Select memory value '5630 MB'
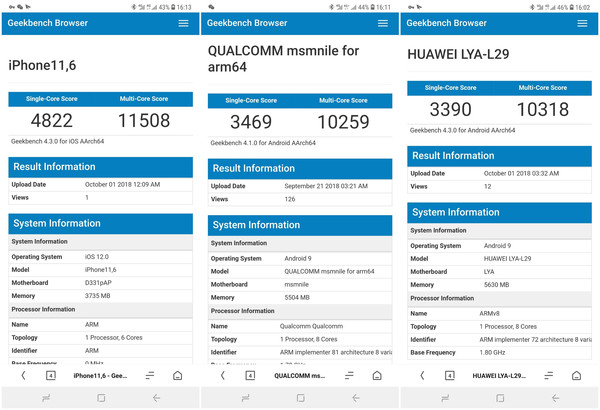Image resolution: width=600 pixels, height=410 pixels. click(x=496, y=285)
